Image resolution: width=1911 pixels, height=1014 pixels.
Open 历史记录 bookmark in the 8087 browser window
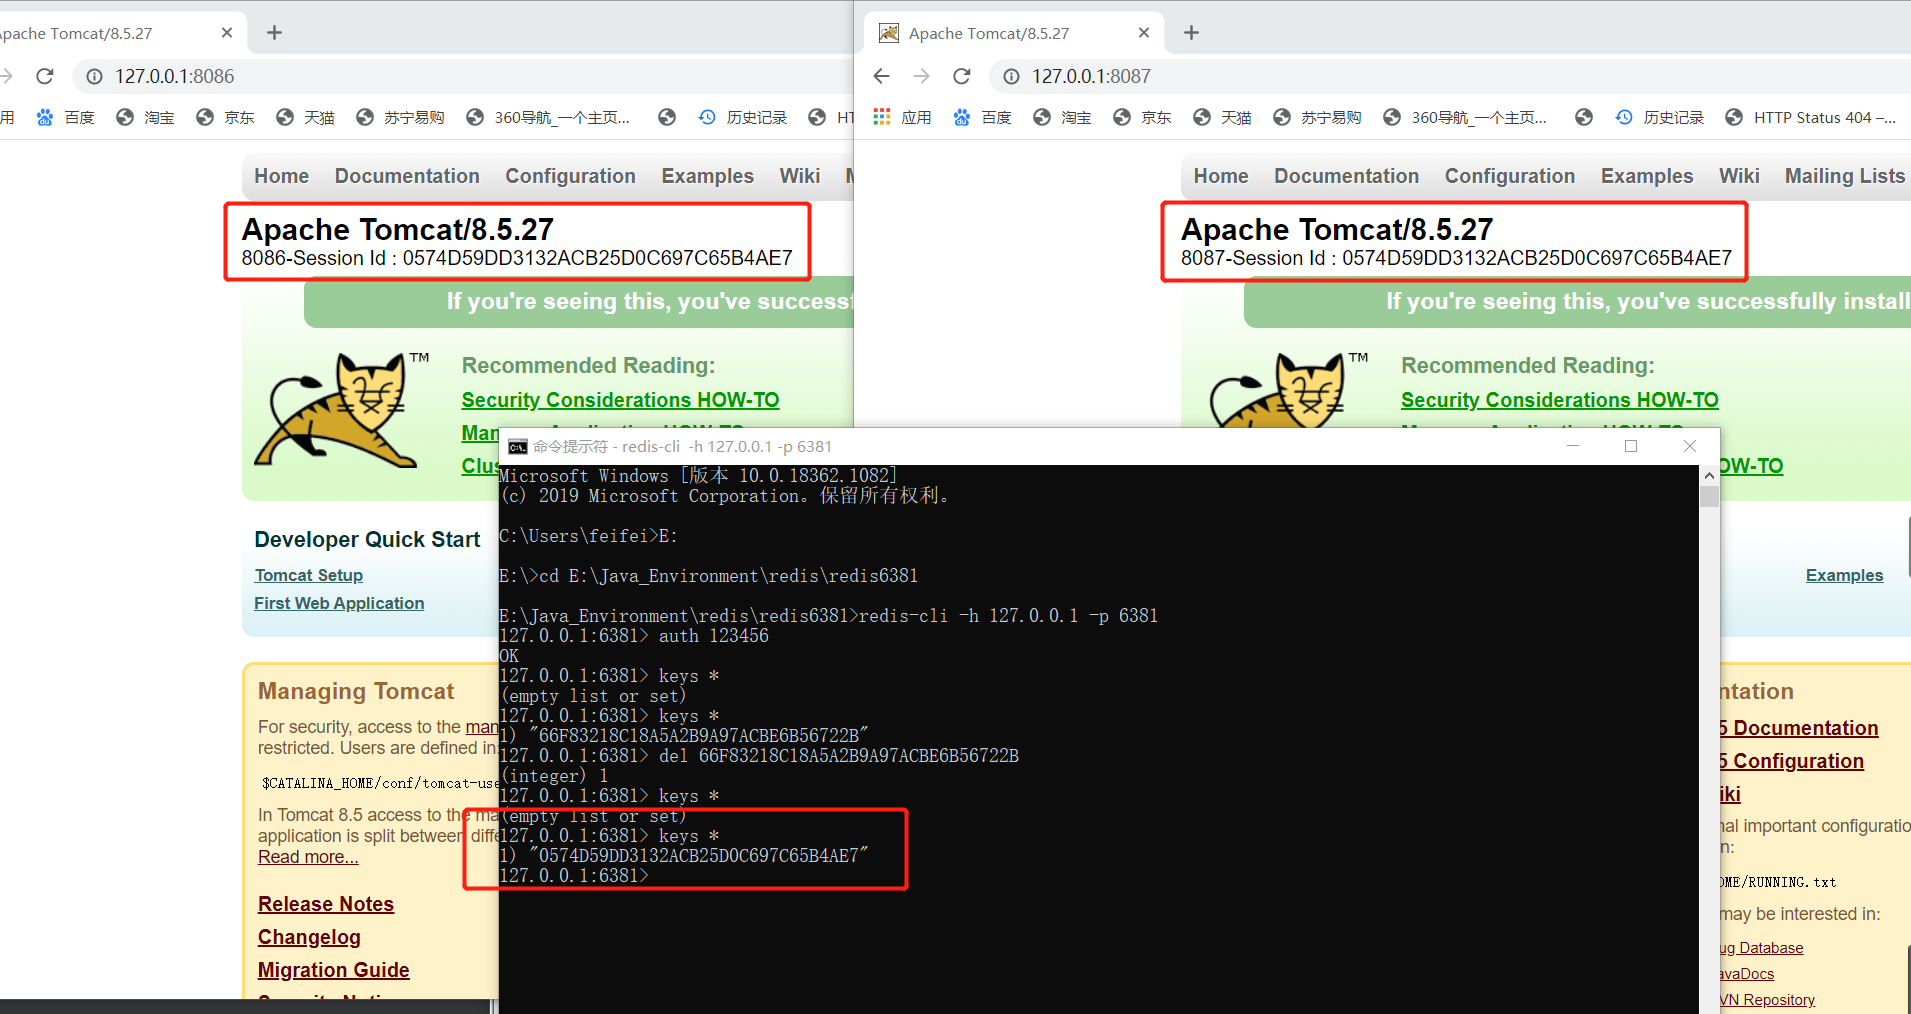coord(1660,117)
